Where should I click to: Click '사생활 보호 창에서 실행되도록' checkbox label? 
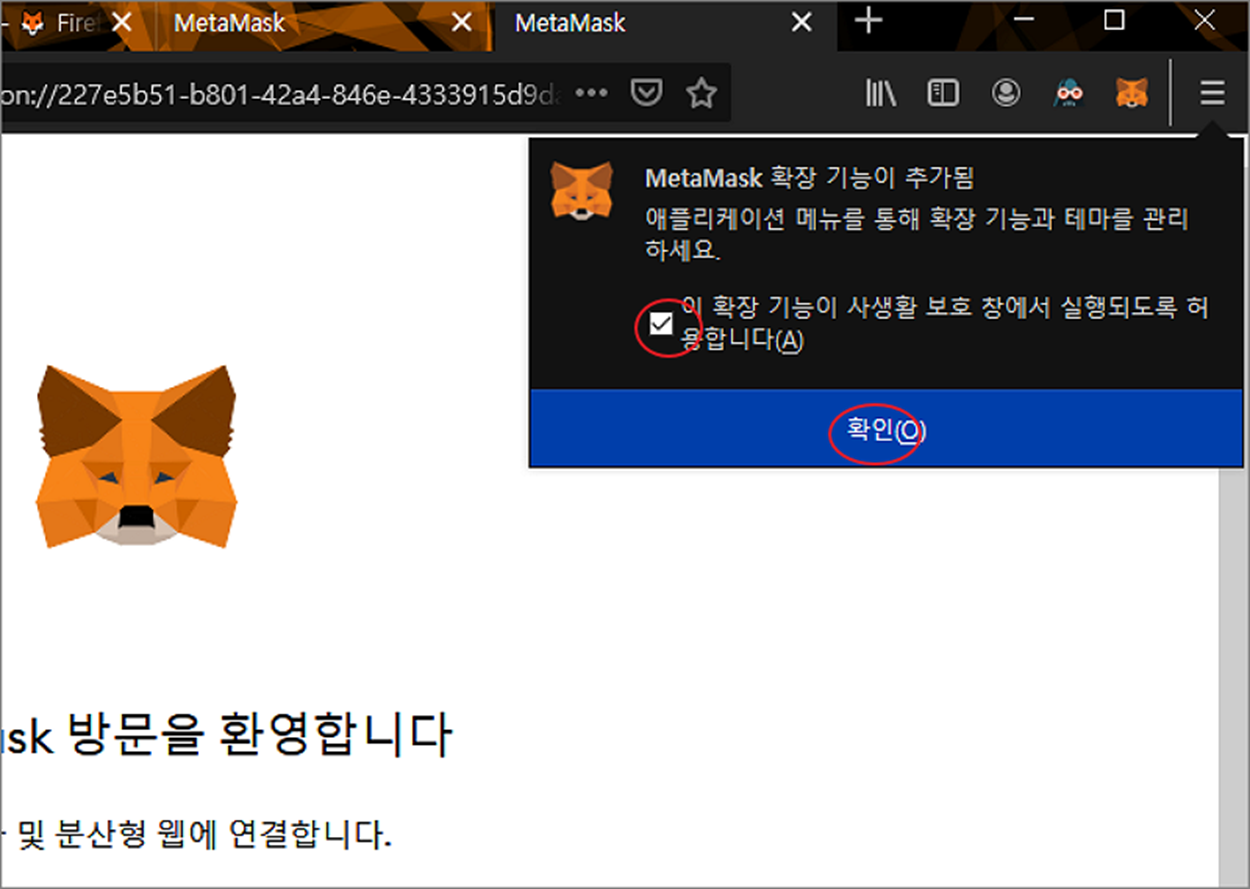pos(945,324)
